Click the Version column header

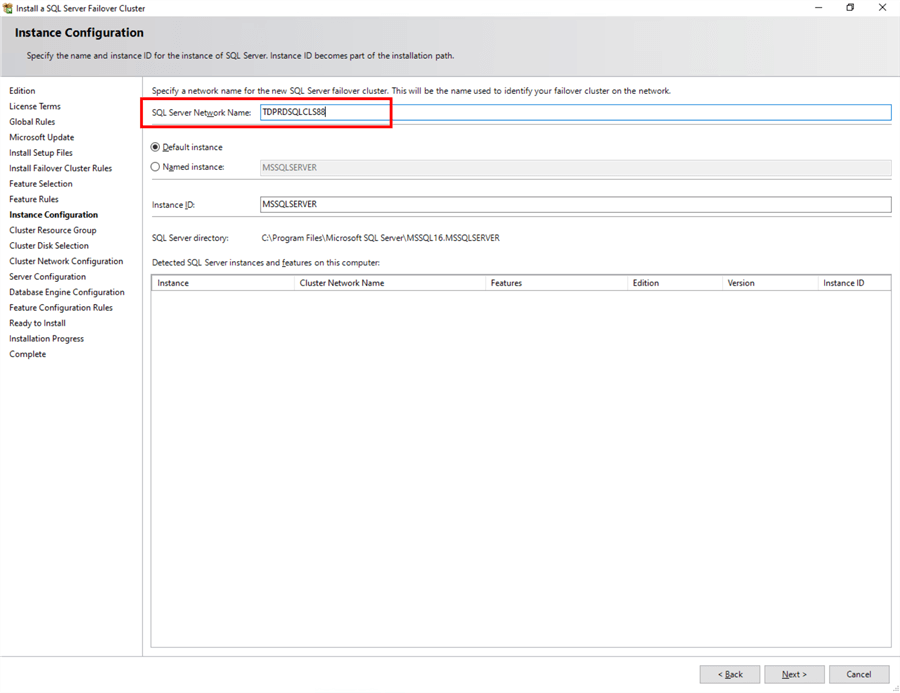coord(770,283)
